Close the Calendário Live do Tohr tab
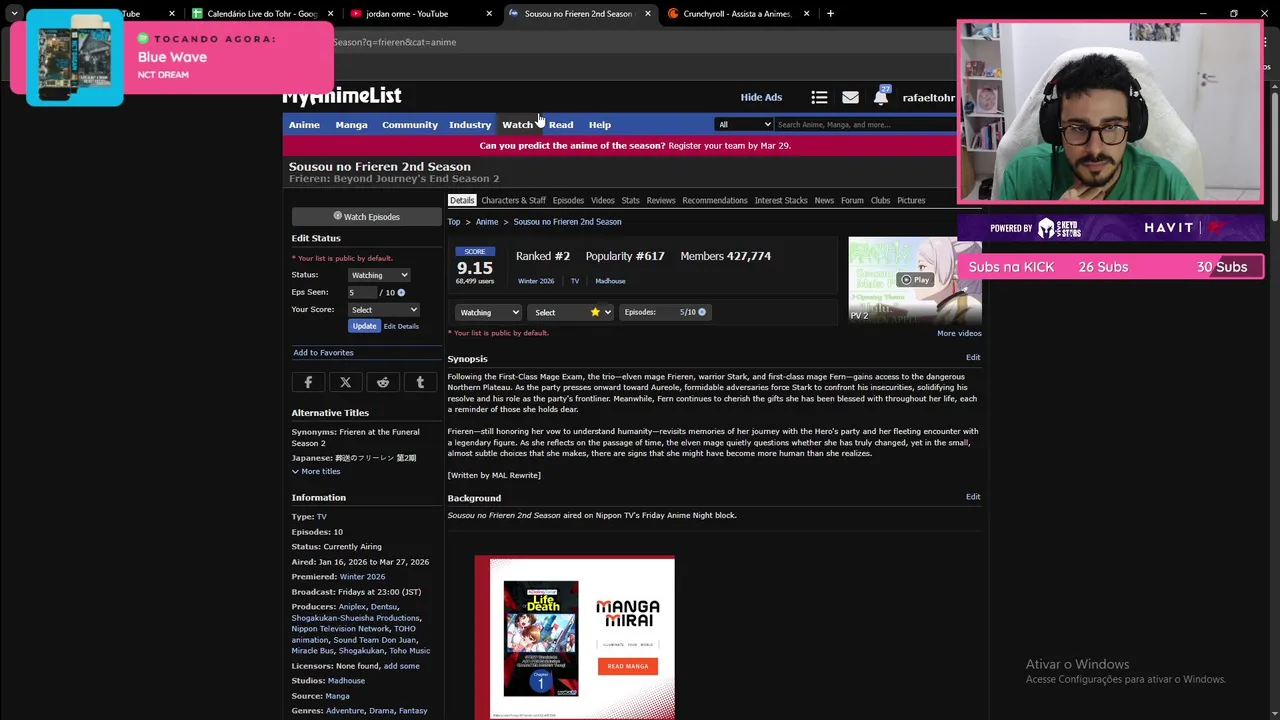Viewport: 1280px width, 720px height. [330, 14]
